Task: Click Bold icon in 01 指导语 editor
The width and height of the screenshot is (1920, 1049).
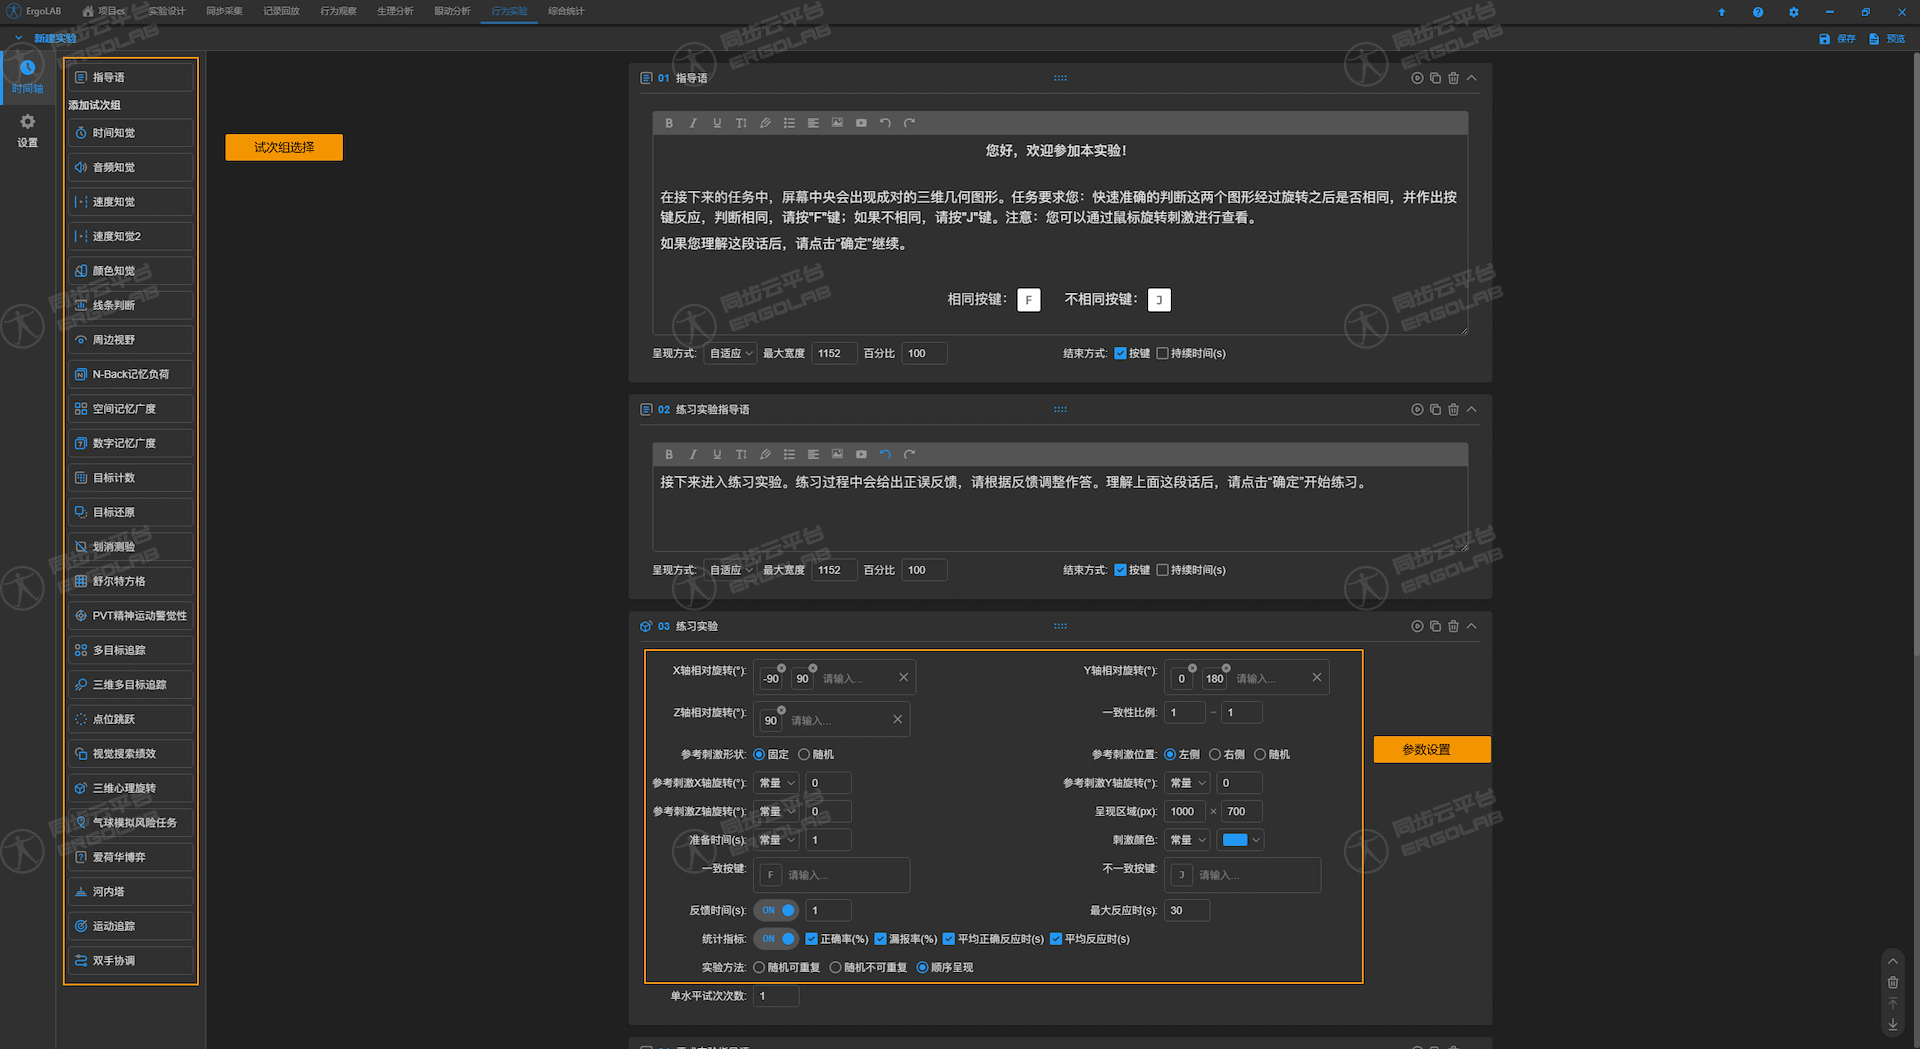Action: click(x=669, y=123)
